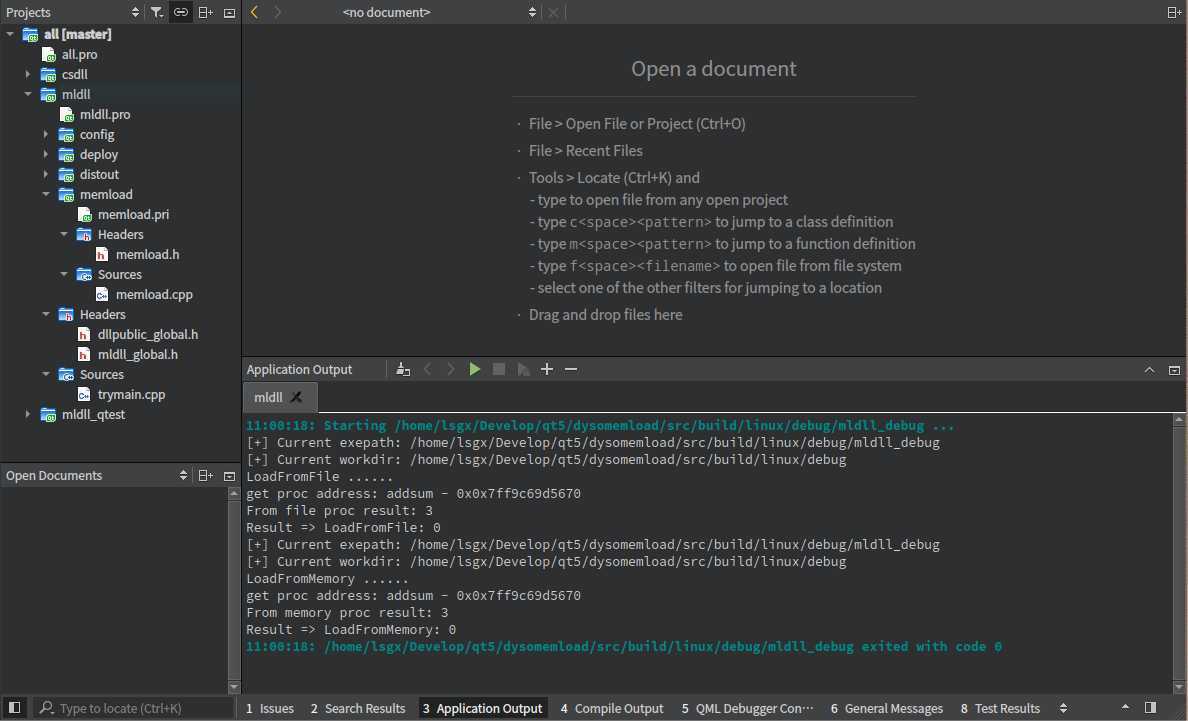This screenshot has width=1188, height=721.
Task: Switch to Application Output pane tab
Action: pos(483,708)
